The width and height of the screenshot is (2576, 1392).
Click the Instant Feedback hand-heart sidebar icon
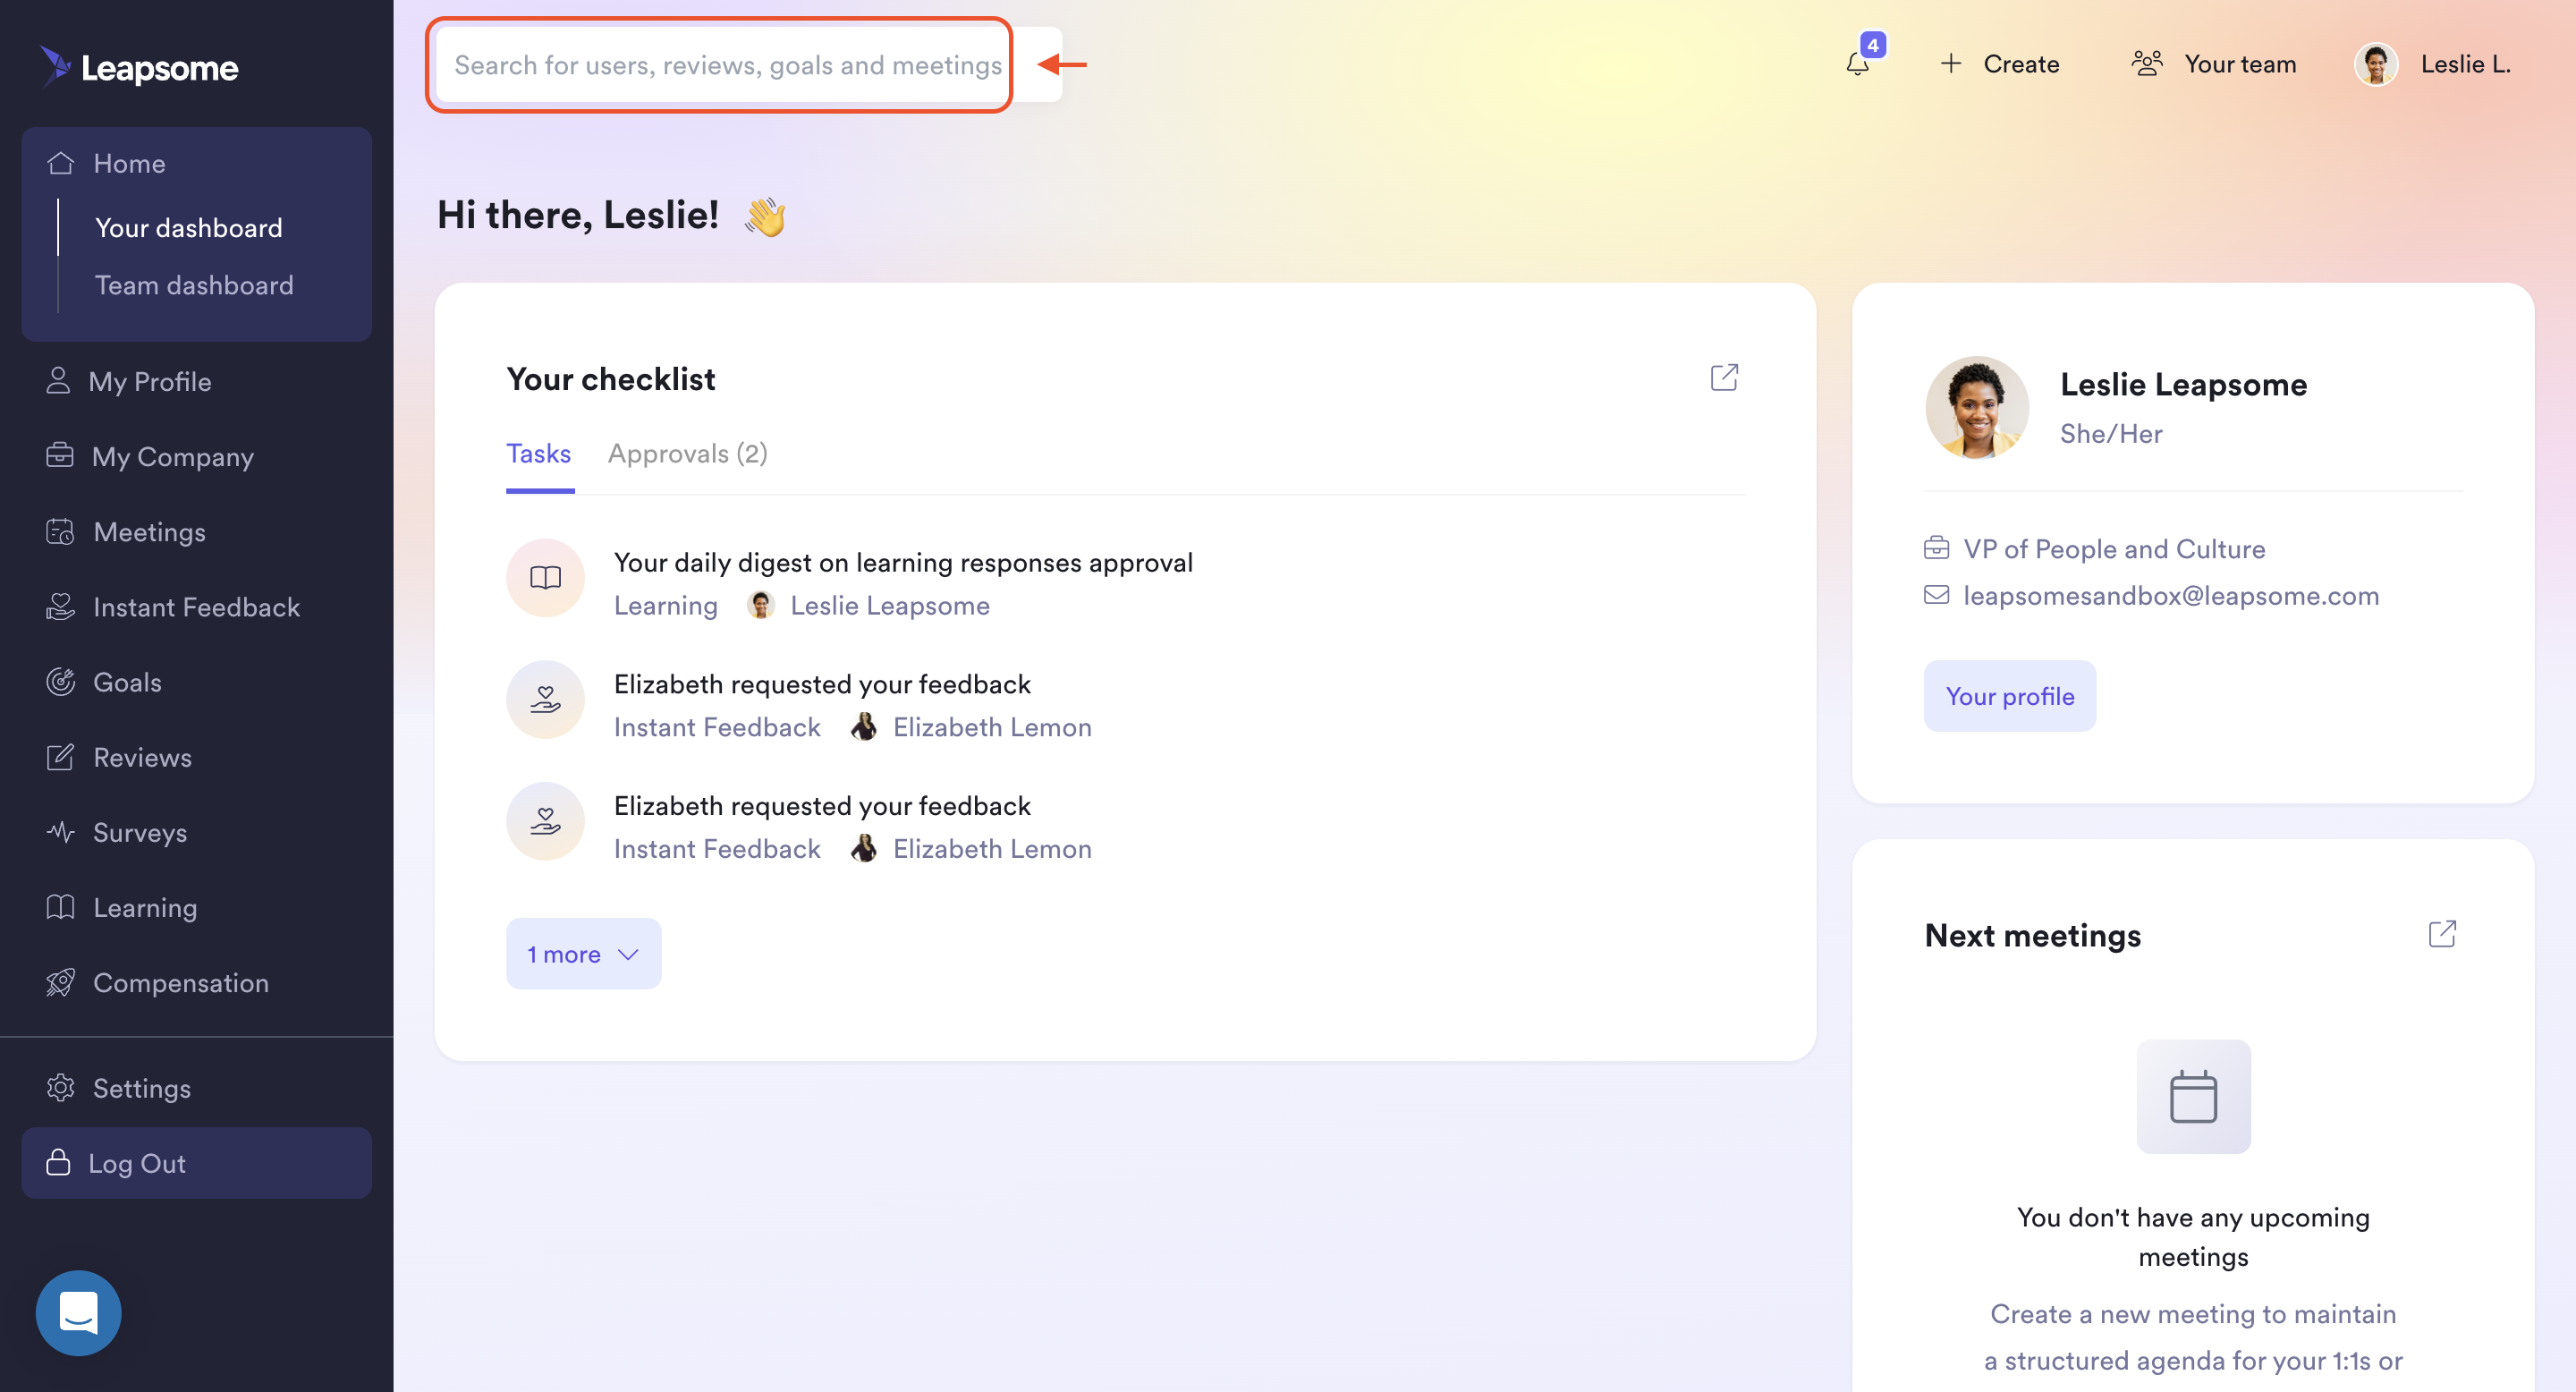(60, 606)
